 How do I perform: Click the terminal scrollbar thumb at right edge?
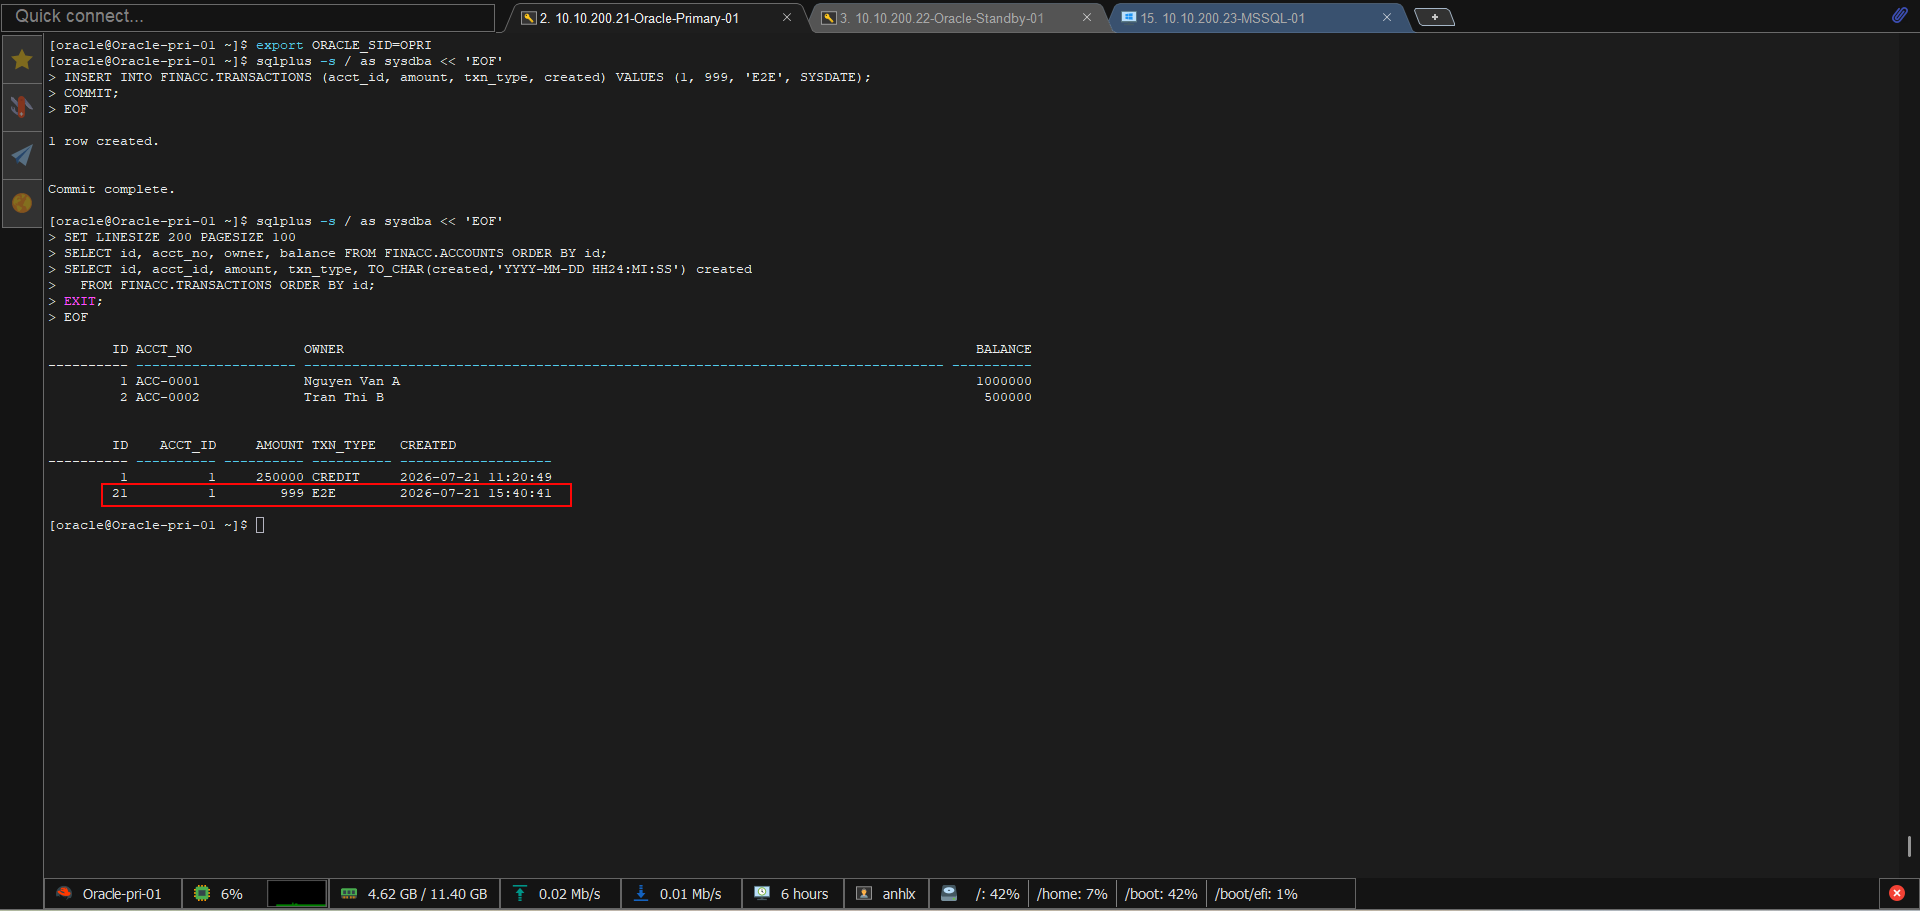pyautogui.click(x=1909, y=847)
